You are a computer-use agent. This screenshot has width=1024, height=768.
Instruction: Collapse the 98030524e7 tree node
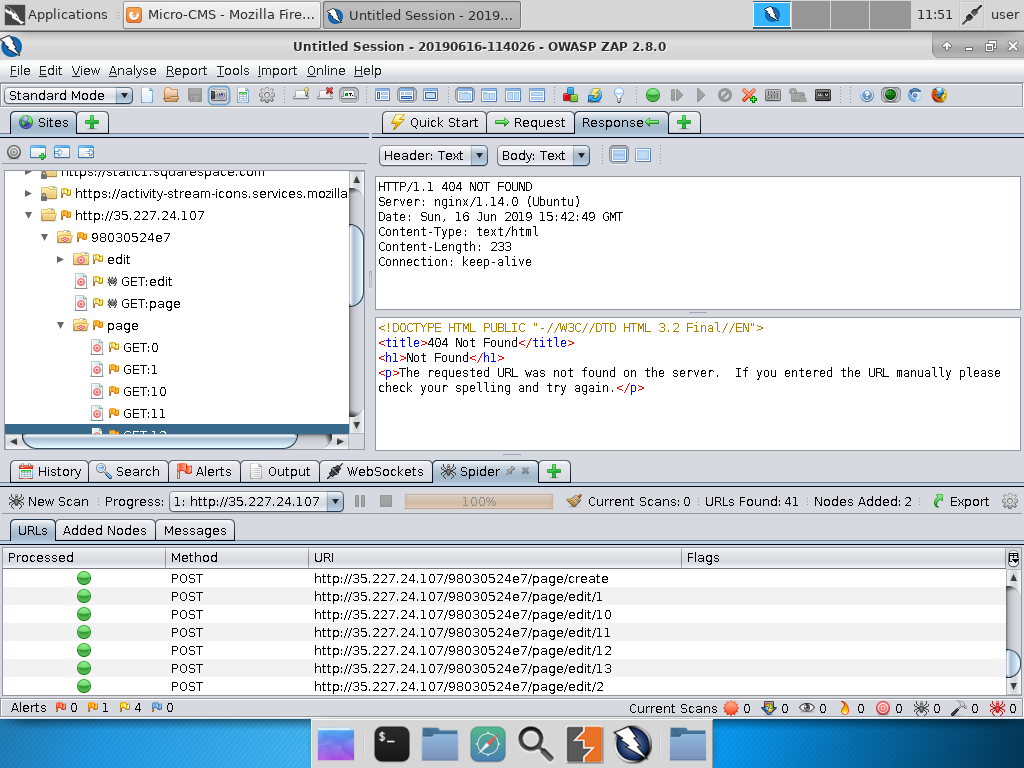point(44,237)
